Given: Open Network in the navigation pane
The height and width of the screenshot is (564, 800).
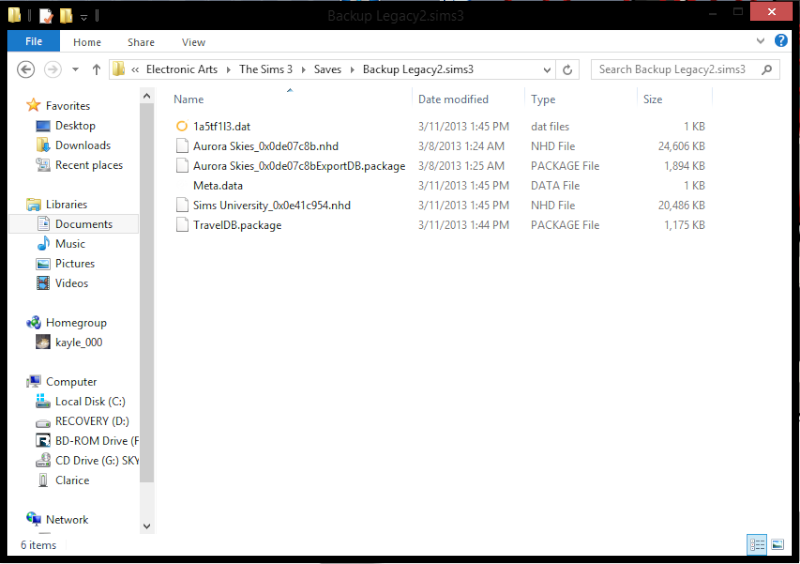Looking at the screenshot, I should [67, 520].
